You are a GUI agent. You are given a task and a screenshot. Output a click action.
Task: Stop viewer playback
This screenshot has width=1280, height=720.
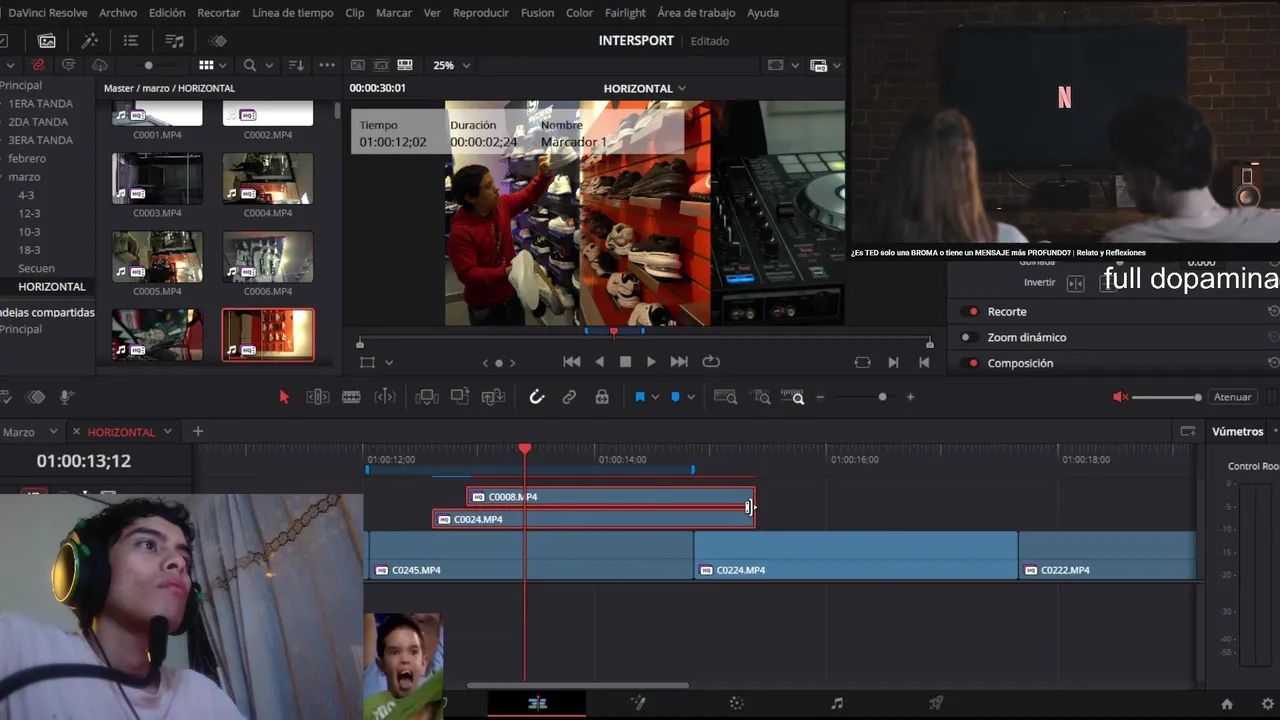[626, 362]
